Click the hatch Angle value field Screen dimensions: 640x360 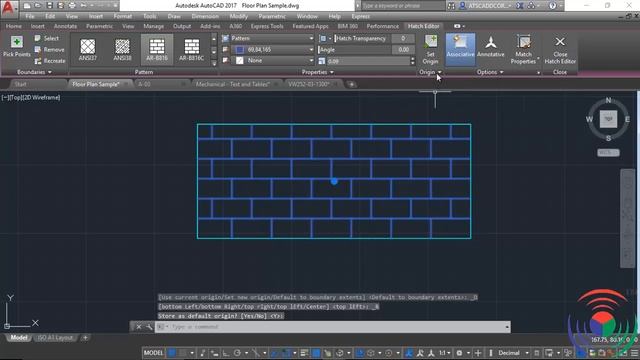(x=404, y=49)
